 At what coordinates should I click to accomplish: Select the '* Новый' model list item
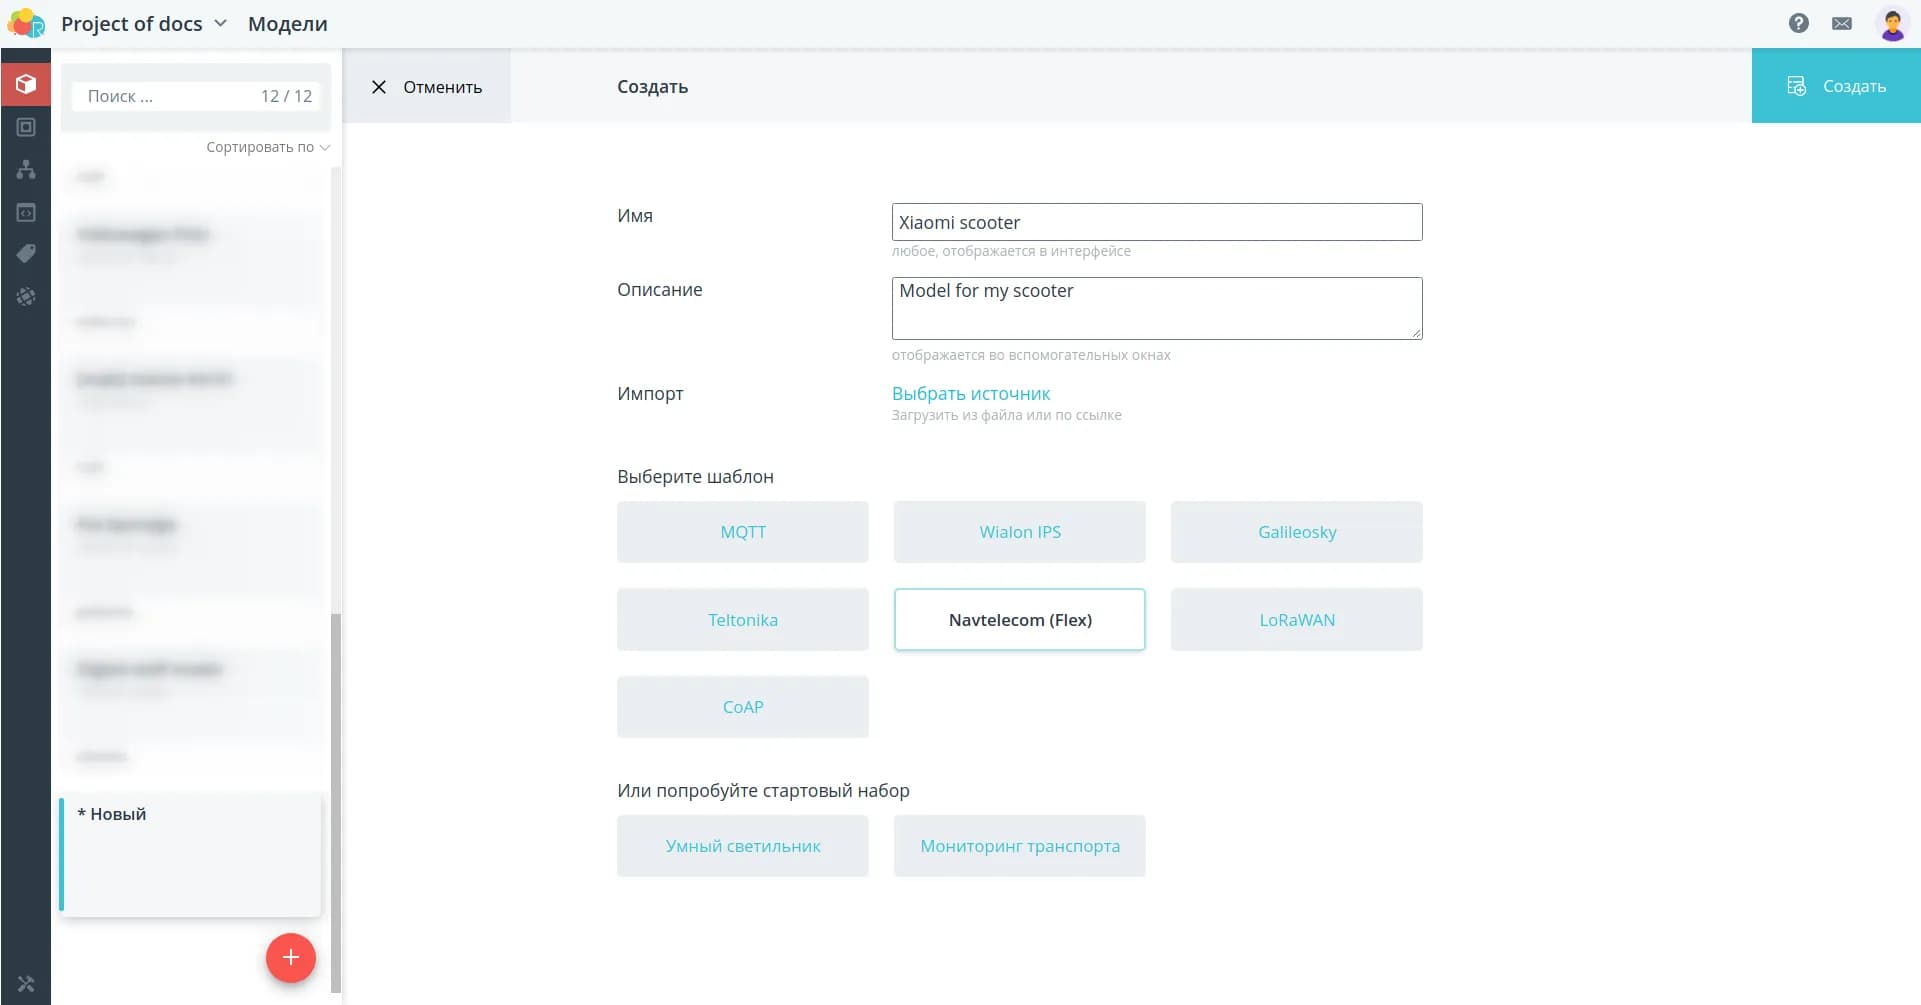click(x=190, y=854)
